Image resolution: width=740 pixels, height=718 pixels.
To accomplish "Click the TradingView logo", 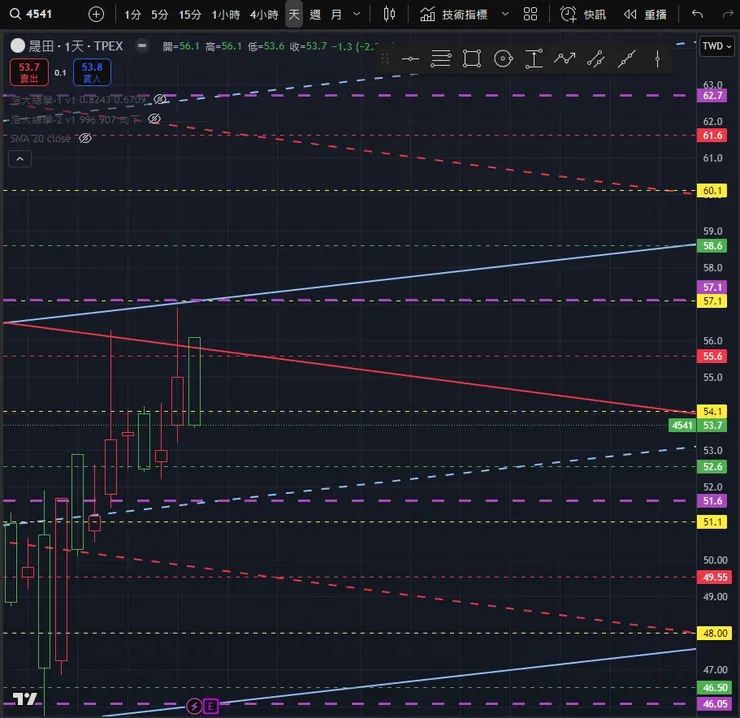I will [24, 699].
